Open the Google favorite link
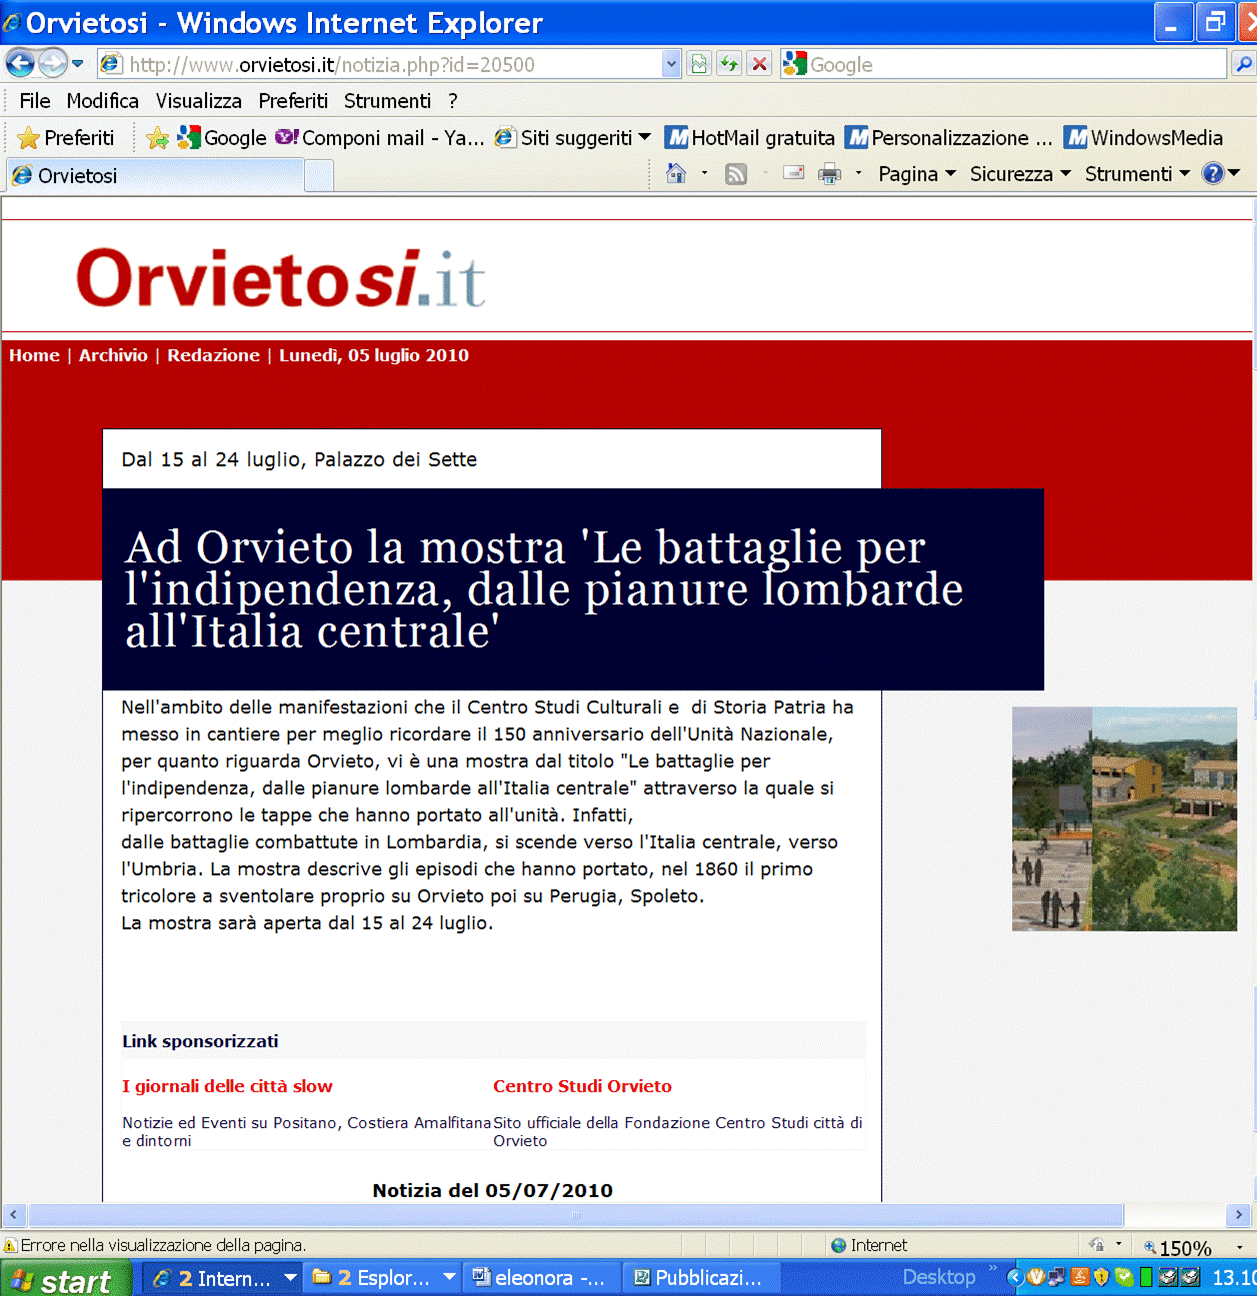 (x=222, y=138)
